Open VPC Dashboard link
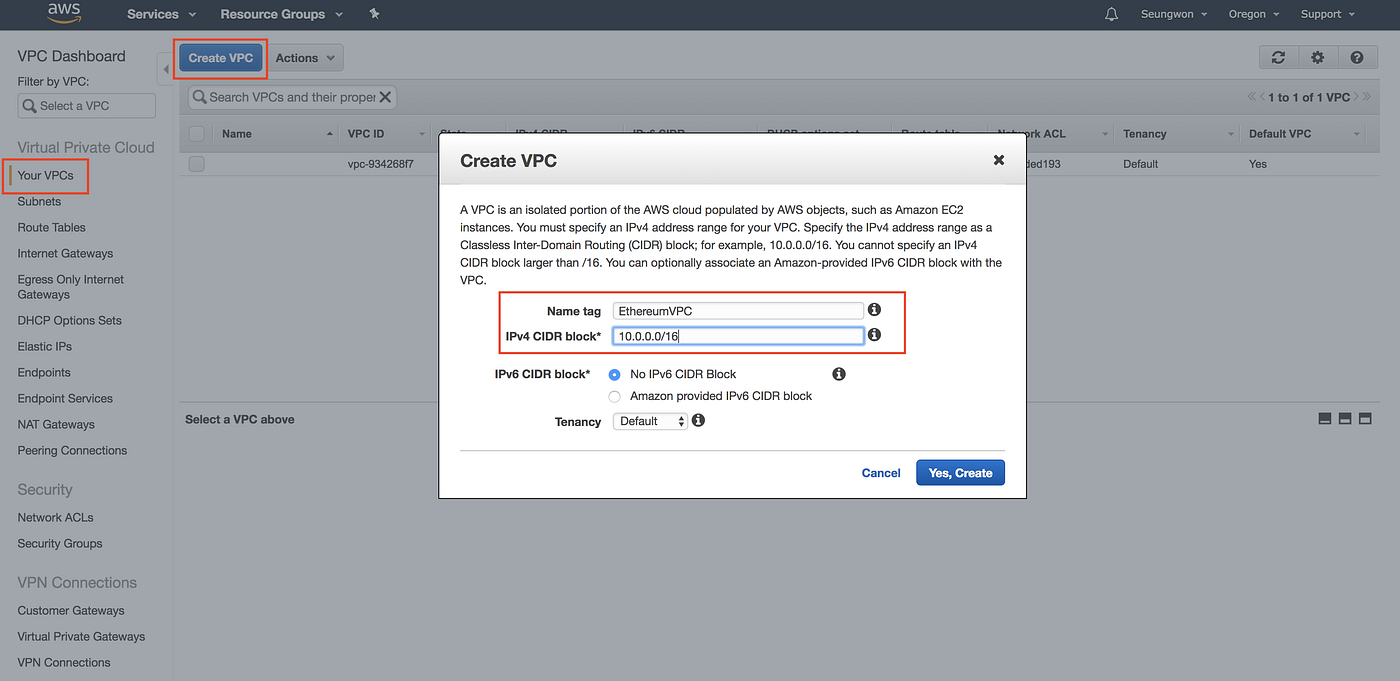 click(71, 56)
